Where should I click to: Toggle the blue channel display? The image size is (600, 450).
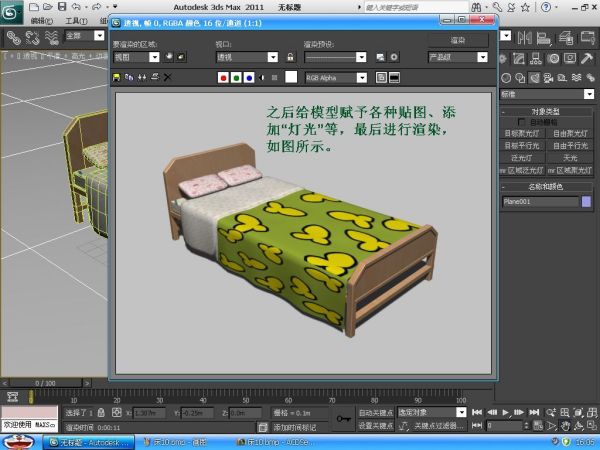249,78
